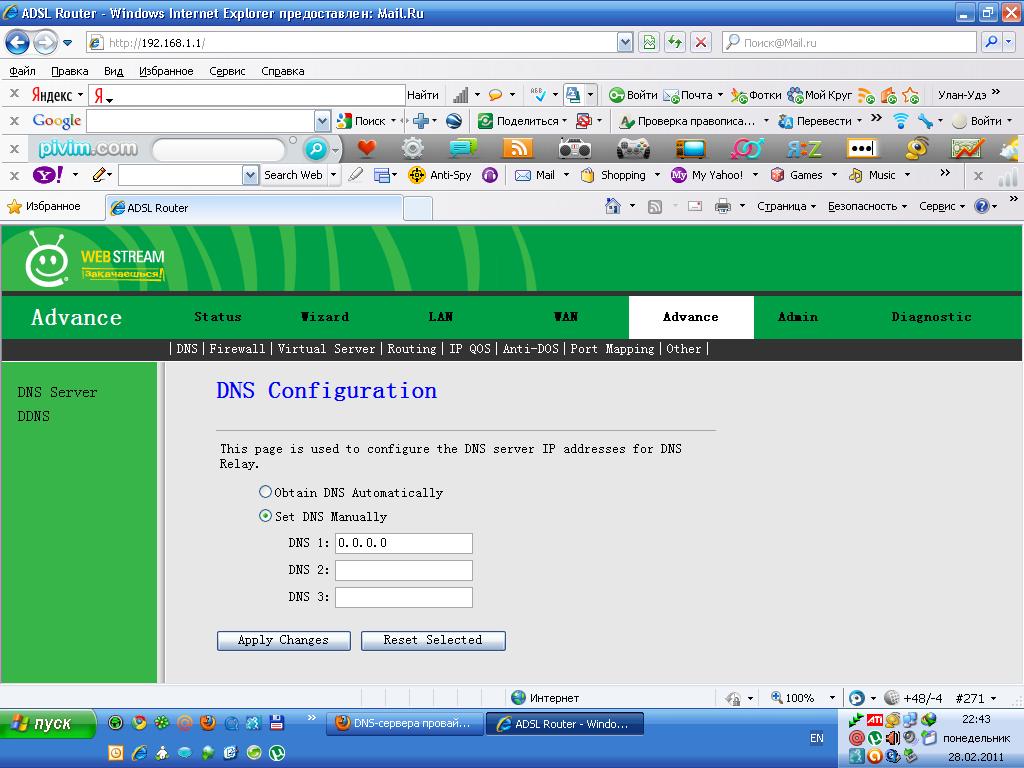Image resolution: width=1024 pixels, height=768 pixels.
Task: Open the Firewall submenu item
Action: pyautogui.click(x=237, y=349)
